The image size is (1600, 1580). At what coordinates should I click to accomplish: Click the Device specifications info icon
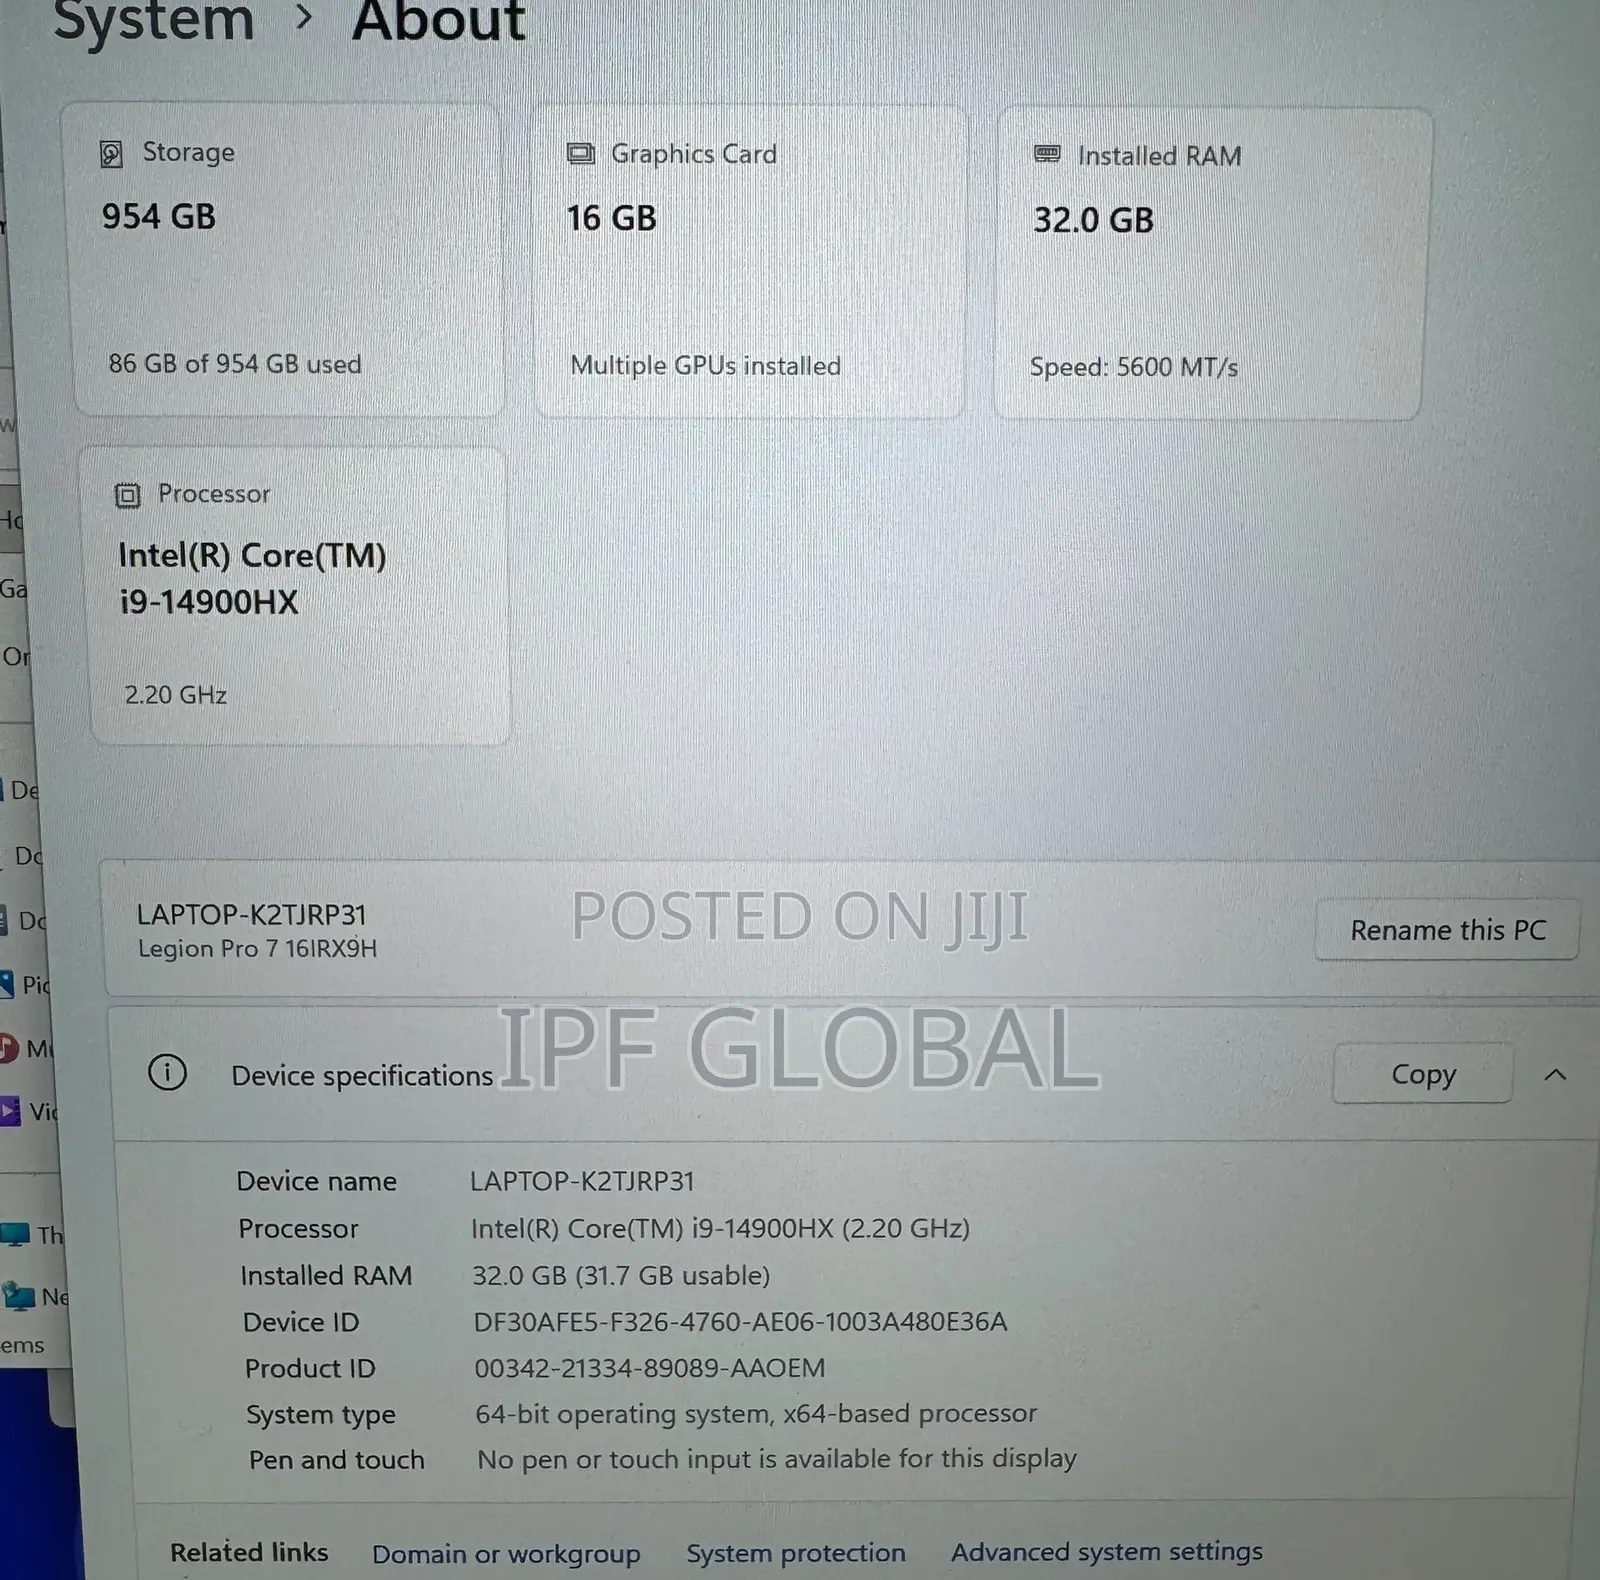tap(167, 1073)
